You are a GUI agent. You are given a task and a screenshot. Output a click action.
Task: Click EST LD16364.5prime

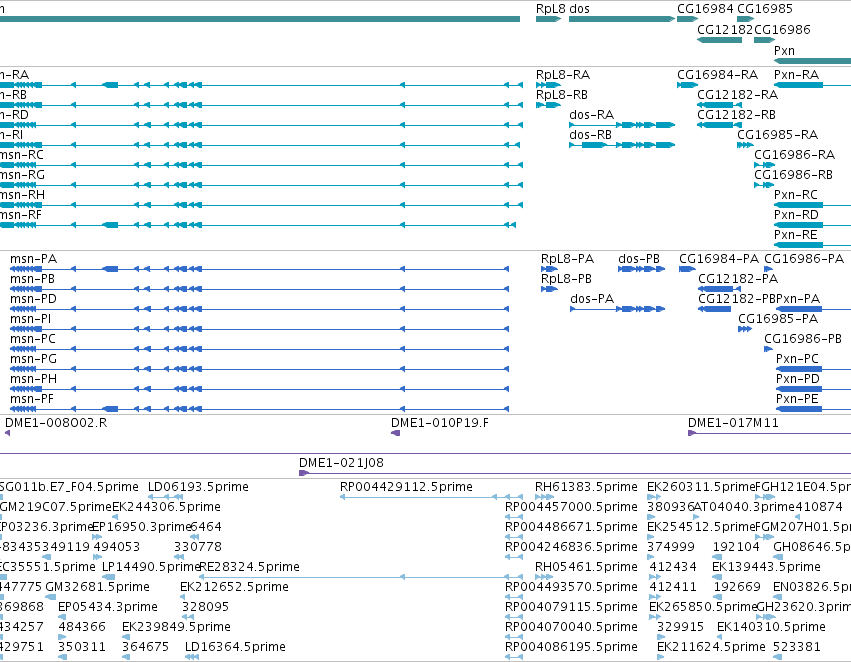point(235,647)
